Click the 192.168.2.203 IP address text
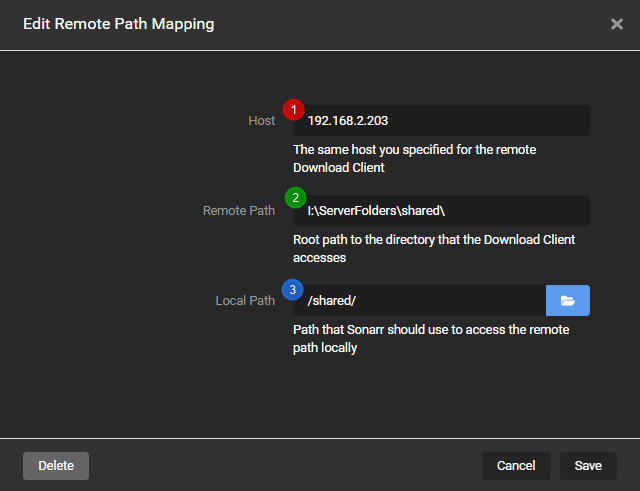This screenshot has width=640, height=491. click(348, 121)
